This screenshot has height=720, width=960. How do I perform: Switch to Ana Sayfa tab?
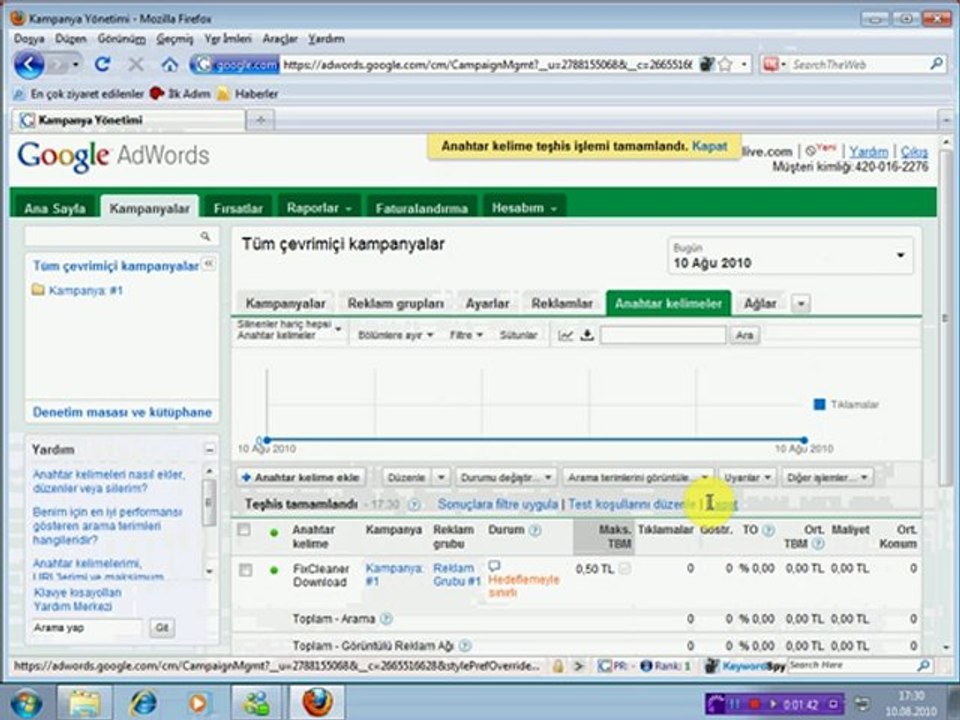[x=54, y=208]
